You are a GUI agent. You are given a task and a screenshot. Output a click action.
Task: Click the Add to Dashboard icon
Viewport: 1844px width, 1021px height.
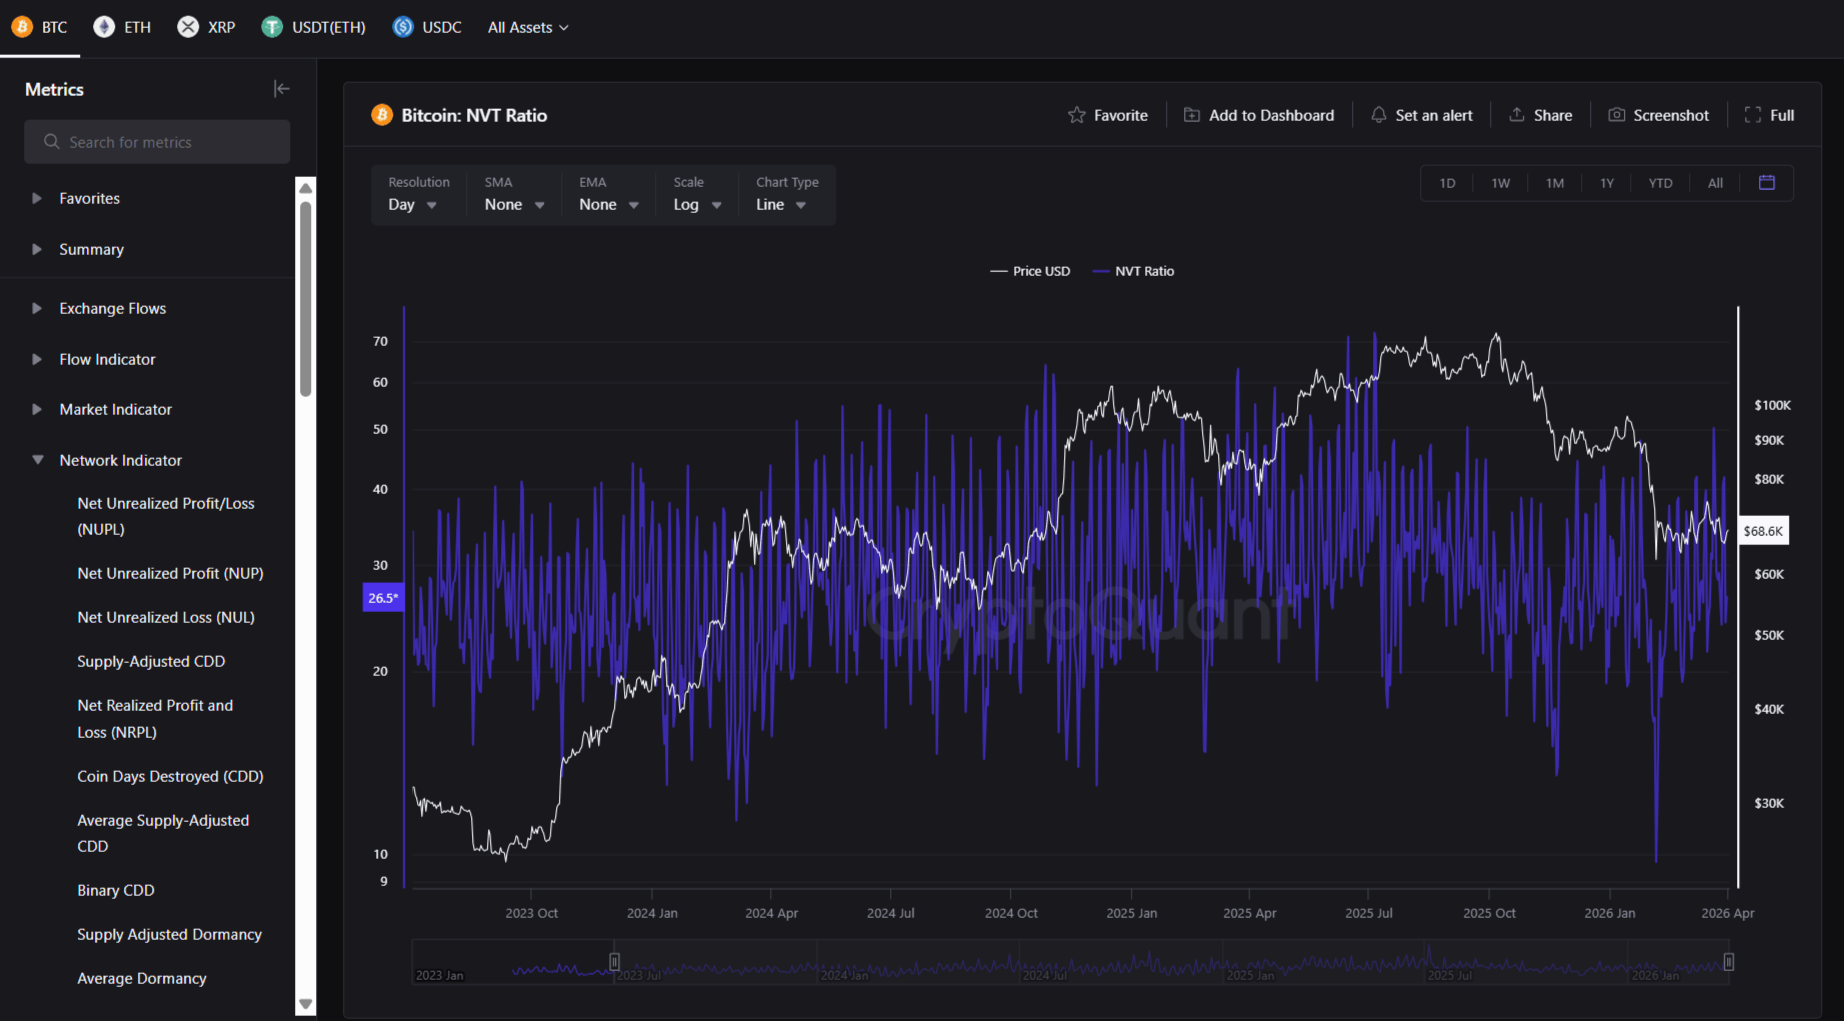pyautogui.click(x=1191, y=115)
